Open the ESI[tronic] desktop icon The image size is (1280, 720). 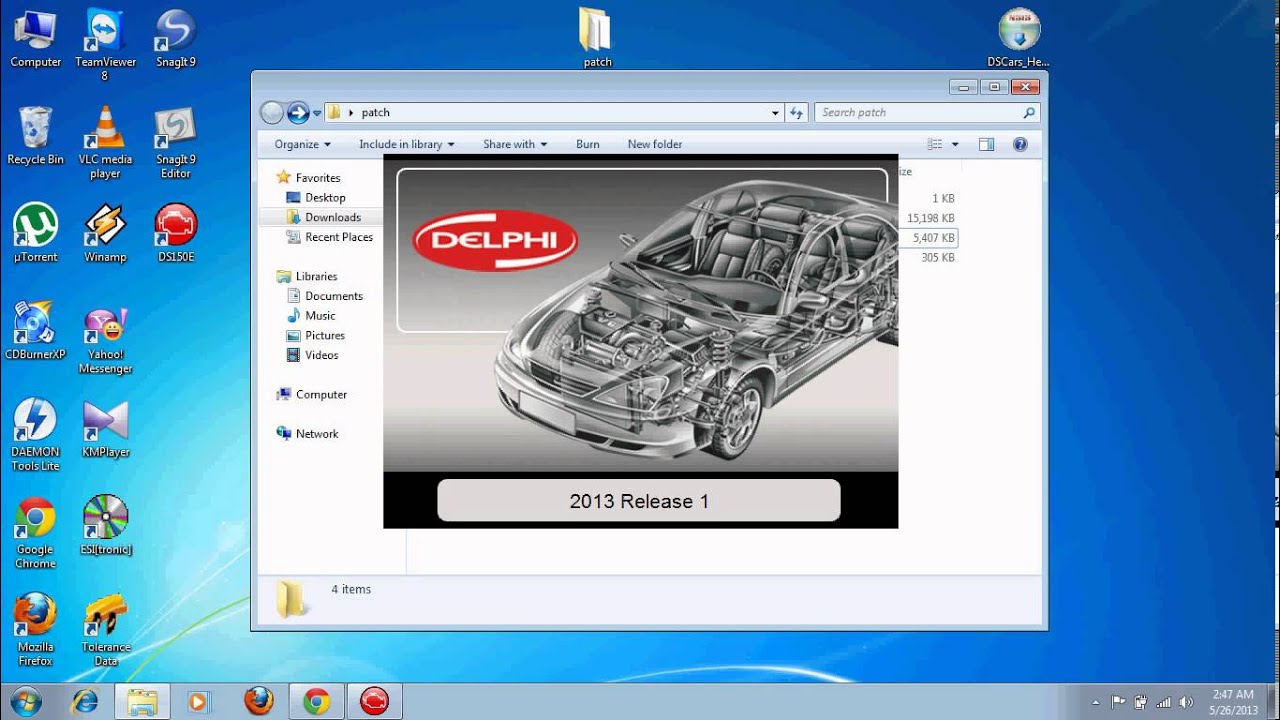coord(105,522)
